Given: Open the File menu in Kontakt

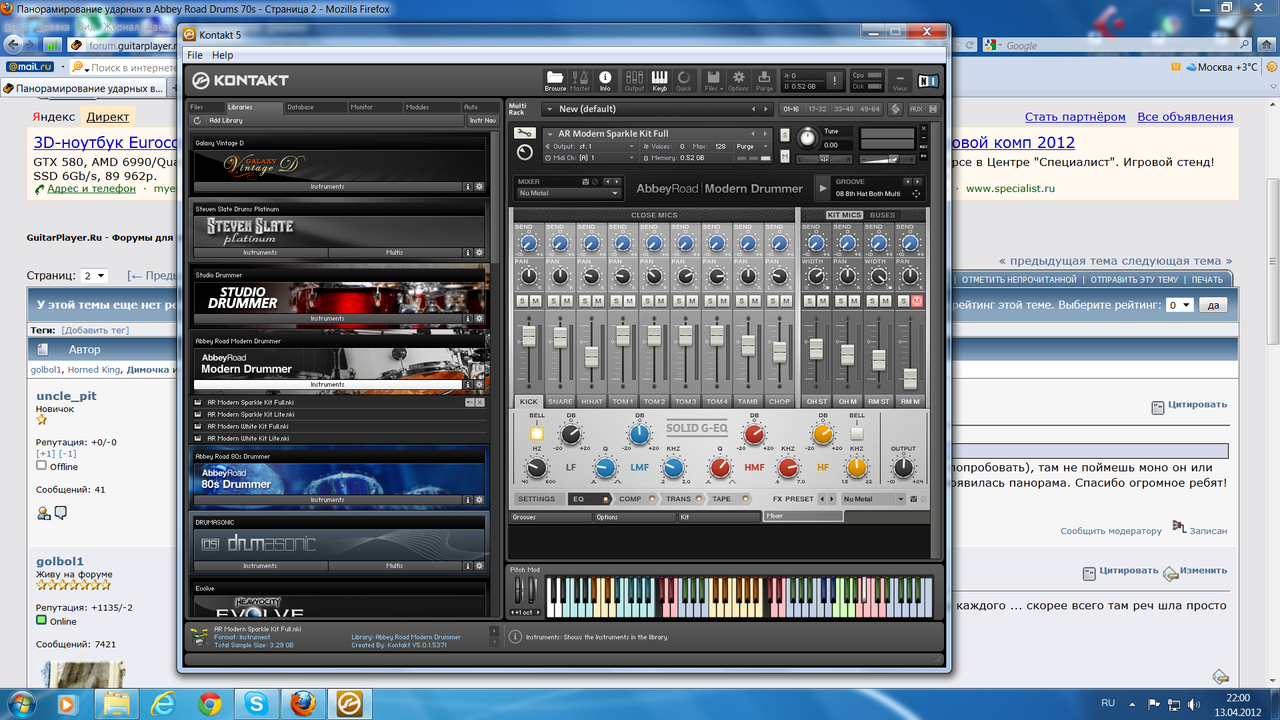Looking at the screenshot, I should 195,55.
